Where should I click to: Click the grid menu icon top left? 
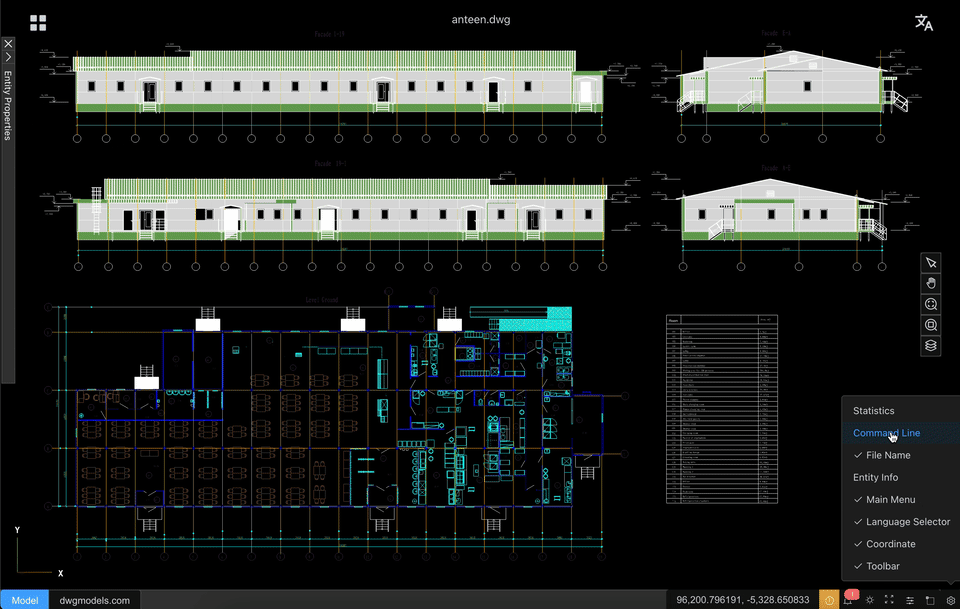coord(38,22)
